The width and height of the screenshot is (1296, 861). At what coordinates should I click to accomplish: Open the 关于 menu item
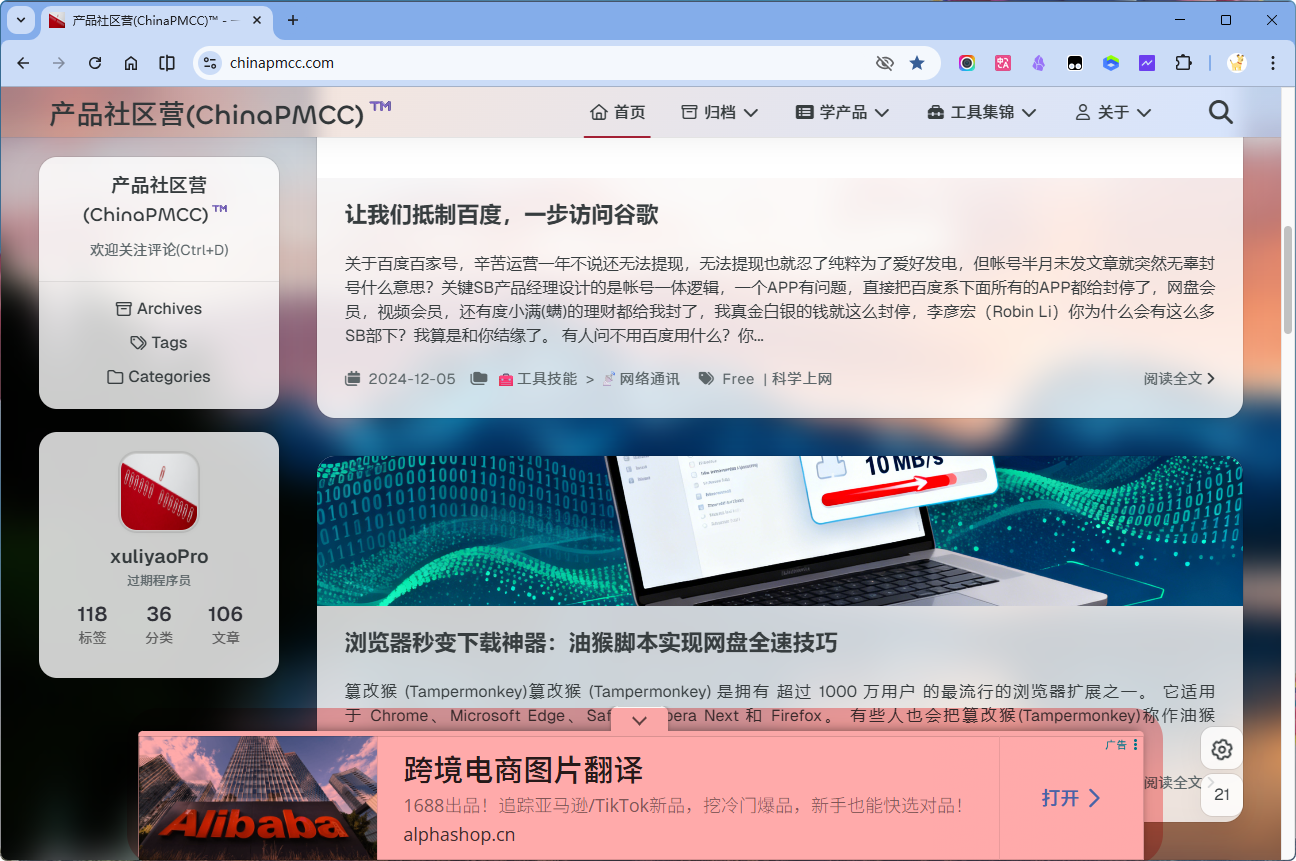coord(1112,112)
